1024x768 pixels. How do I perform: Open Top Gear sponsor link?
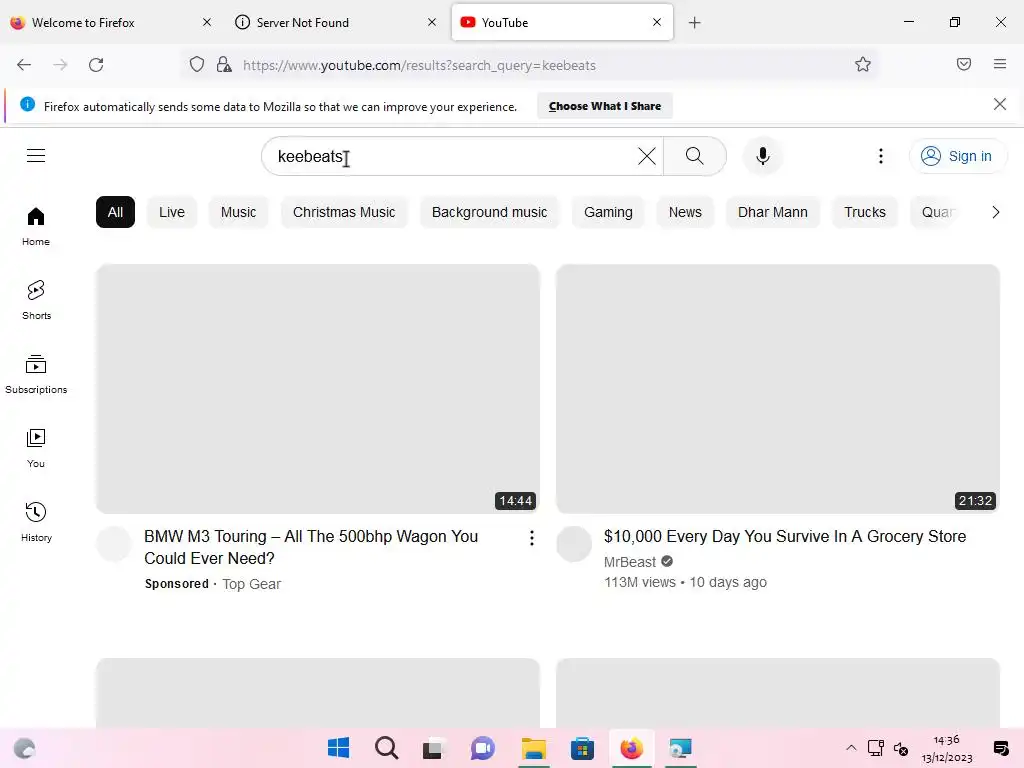pyautogui.click(x=251, y=584)
